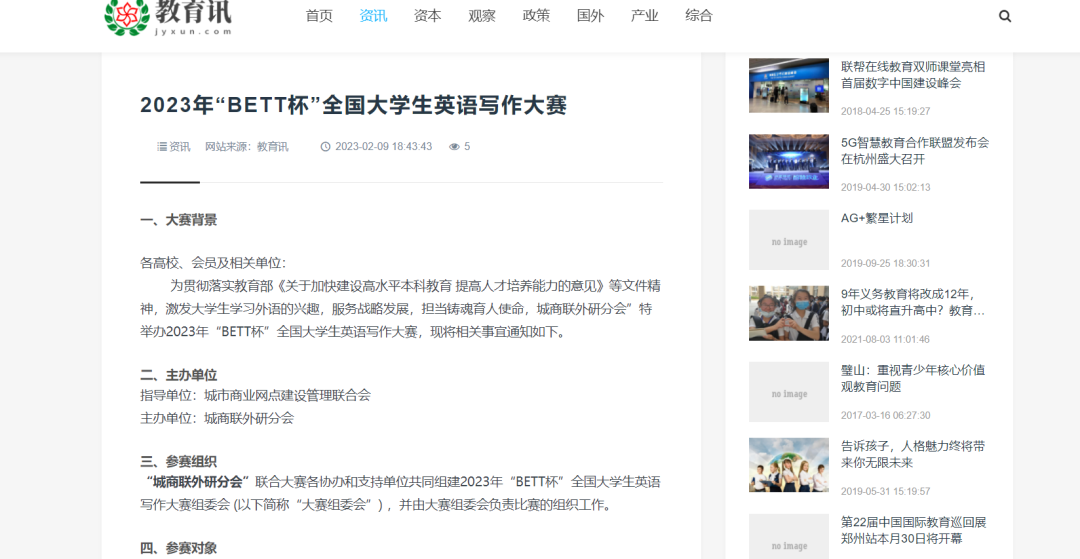Open thumbnail of 9年义务教育 article
The height and width of the screenshot is (559, 1080).
point(789,313)
